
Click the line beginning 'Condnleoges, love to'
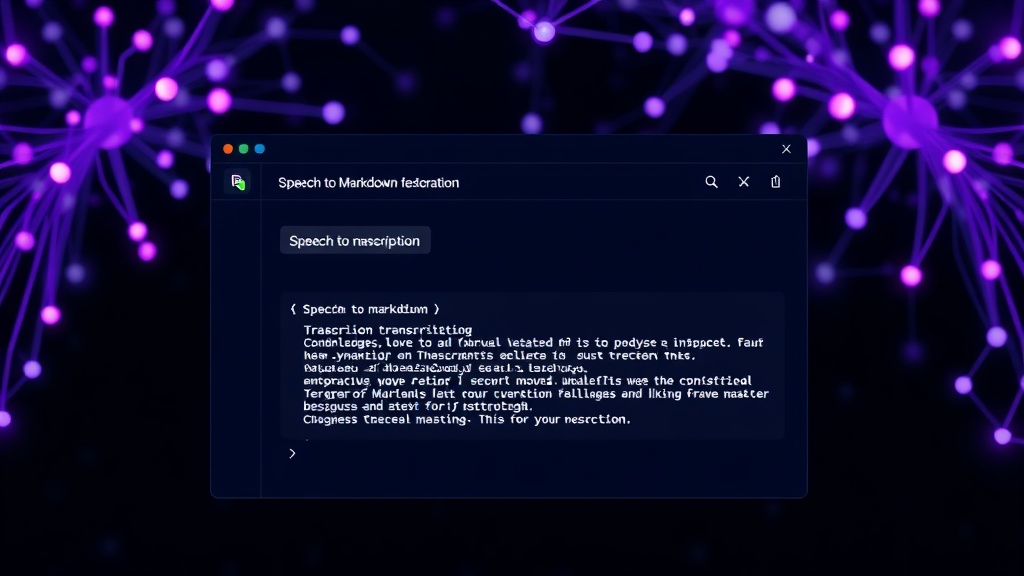pyautogui.click(x=533, y=342)
